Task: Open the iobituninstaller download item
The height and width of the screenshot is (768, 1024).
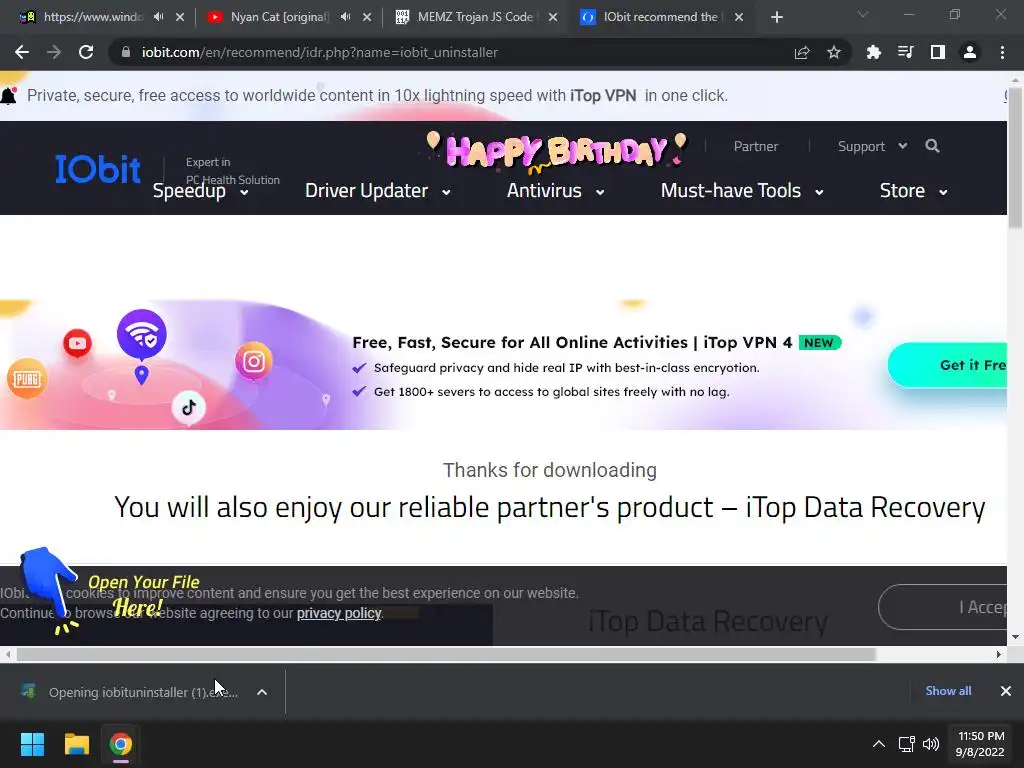Action: point(131,692)
